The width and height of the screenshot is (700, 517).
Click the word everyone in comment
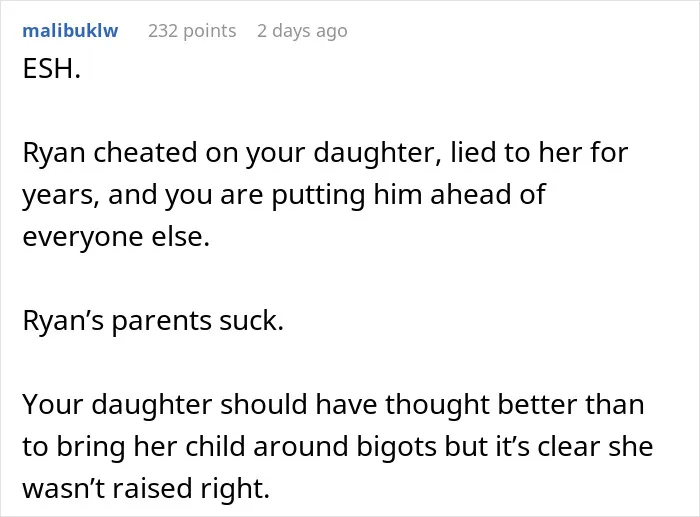click(x=83, y=238)
